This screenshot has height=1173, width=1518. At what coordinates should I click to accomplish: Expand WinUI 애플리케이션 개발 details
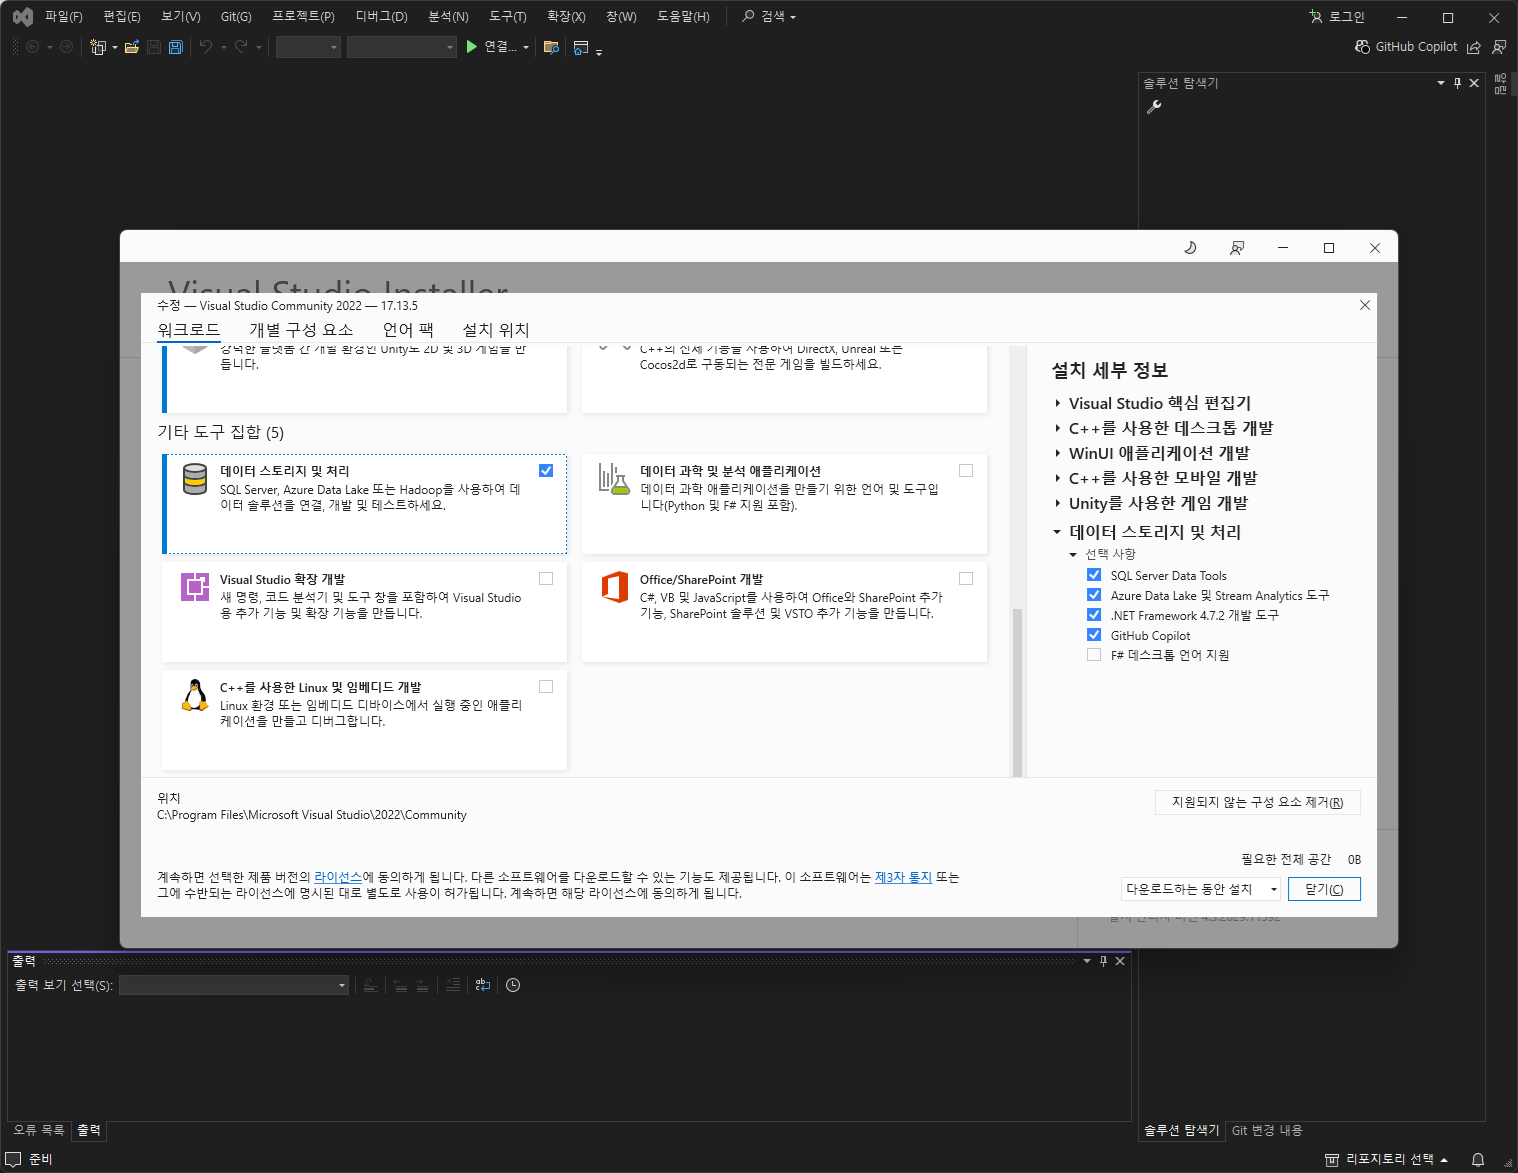coord(1058,453)
